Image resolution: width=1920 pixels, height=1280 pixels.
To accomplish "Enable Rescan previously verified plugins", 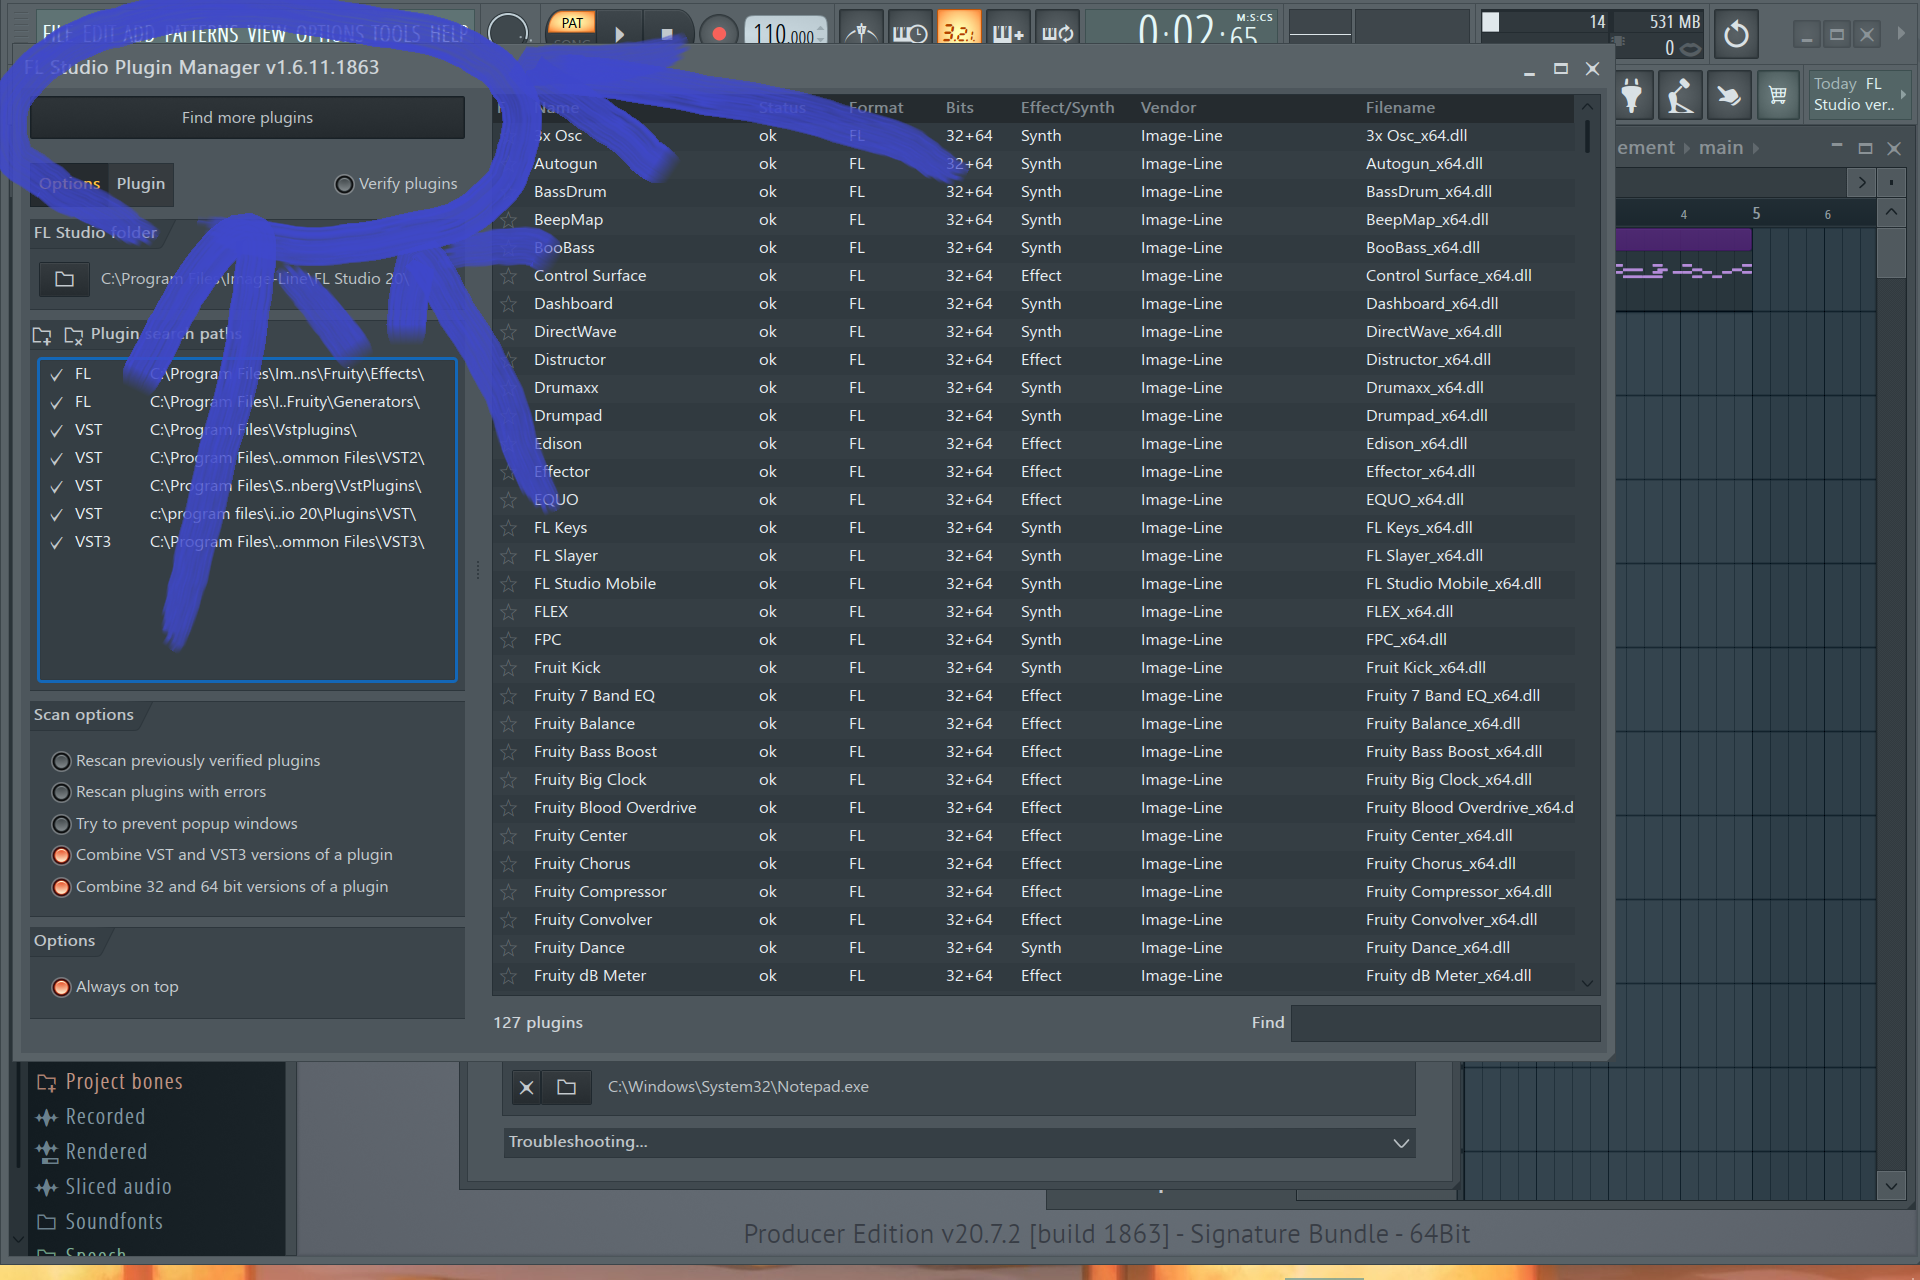I will click(62, 761).
